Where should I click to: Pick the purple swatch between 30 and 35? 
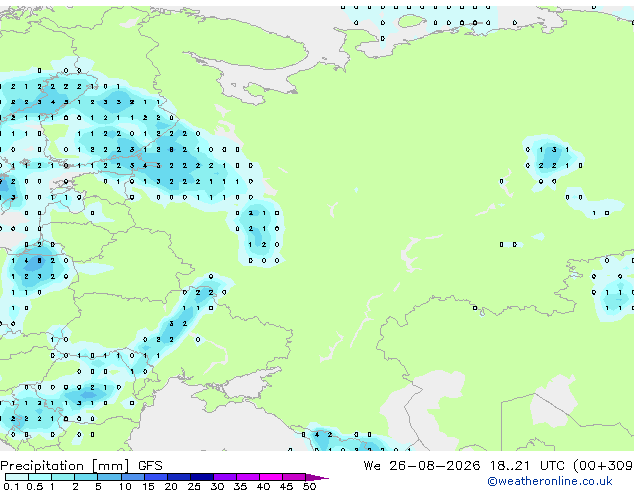(225, 477)
